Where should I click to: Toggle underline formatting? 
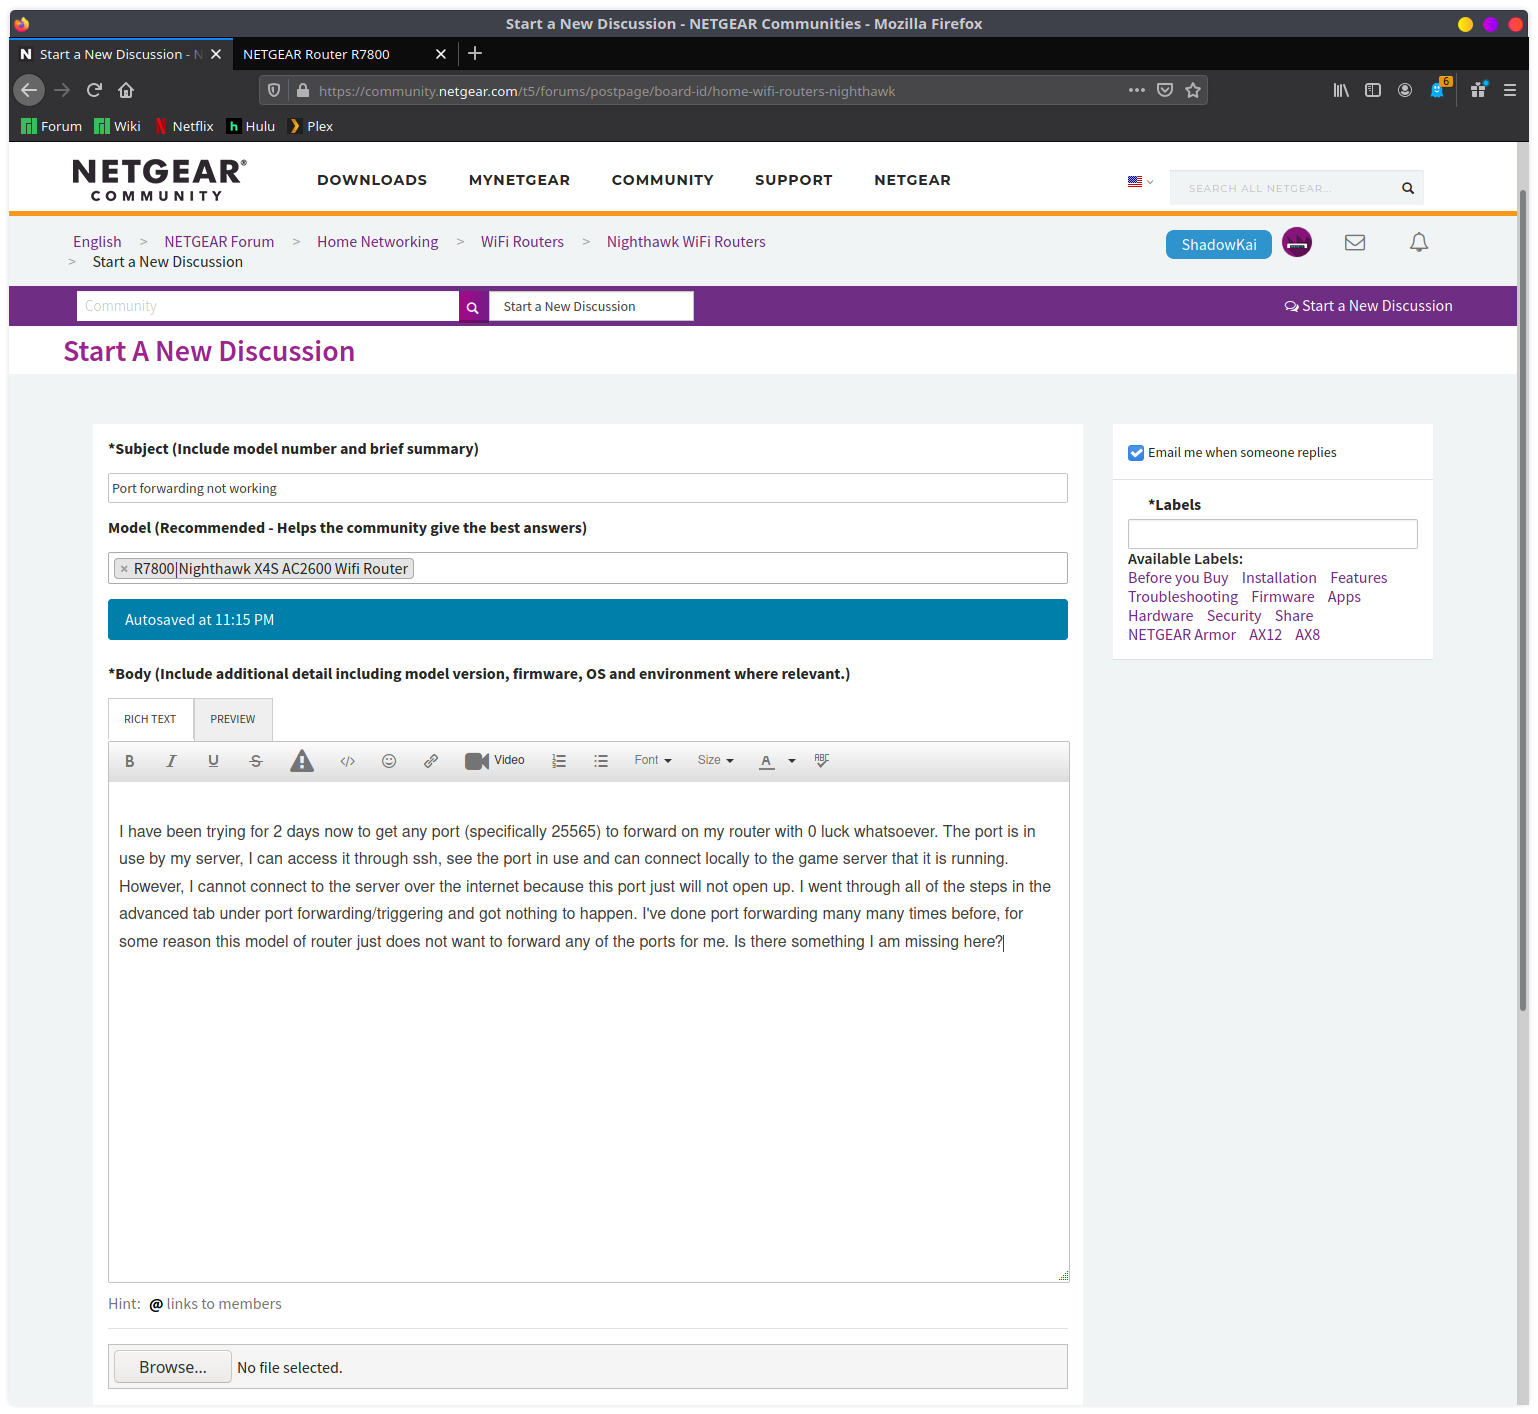(213, 761)
